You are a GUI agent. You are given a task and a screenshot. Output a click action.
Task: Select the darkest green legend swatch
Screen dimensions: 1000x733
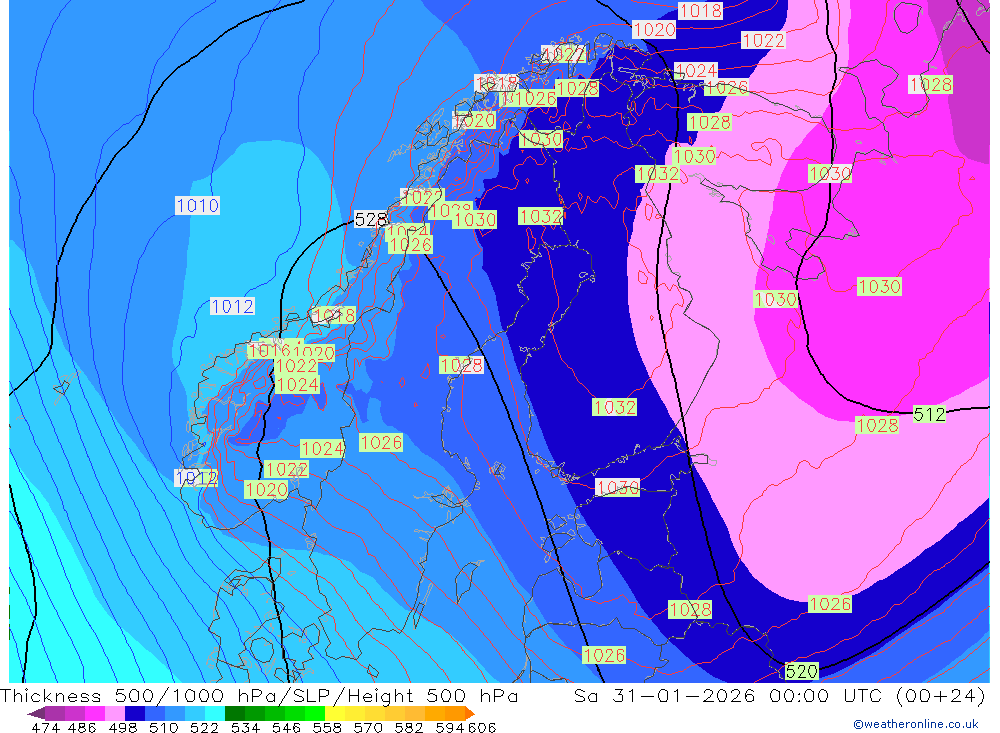point(235,713)
